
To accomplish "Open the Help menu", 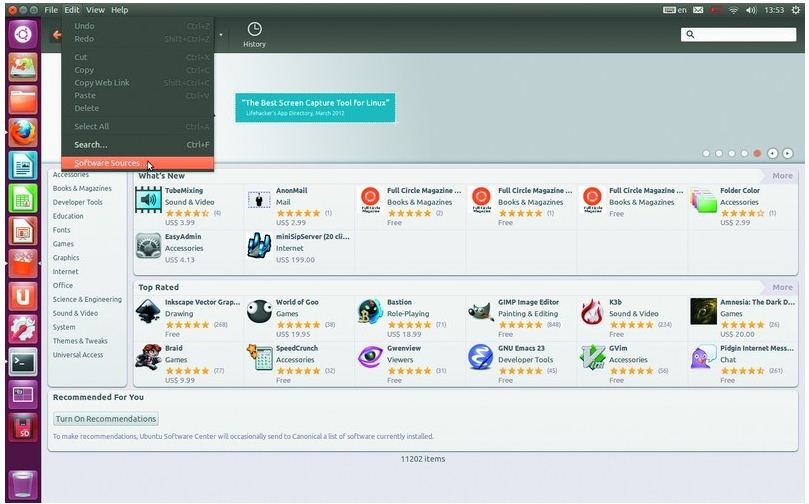I will pos(120,10).
